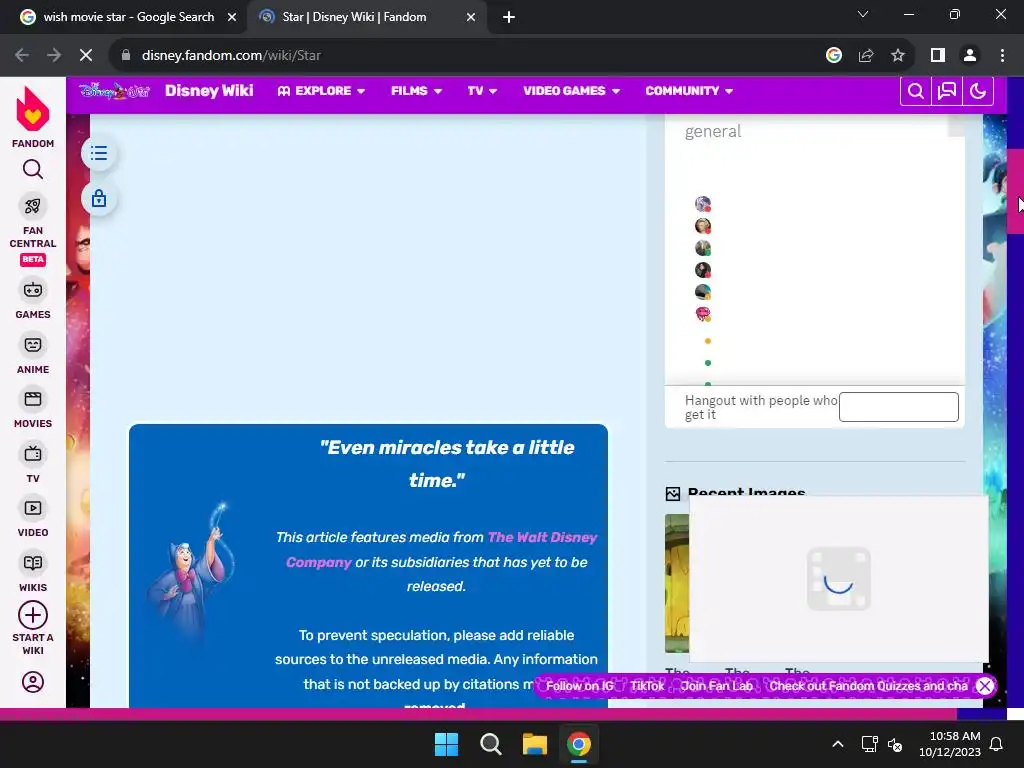Click the muted volume tray icon
1024x768 pixels.
[x=895, y=744]
